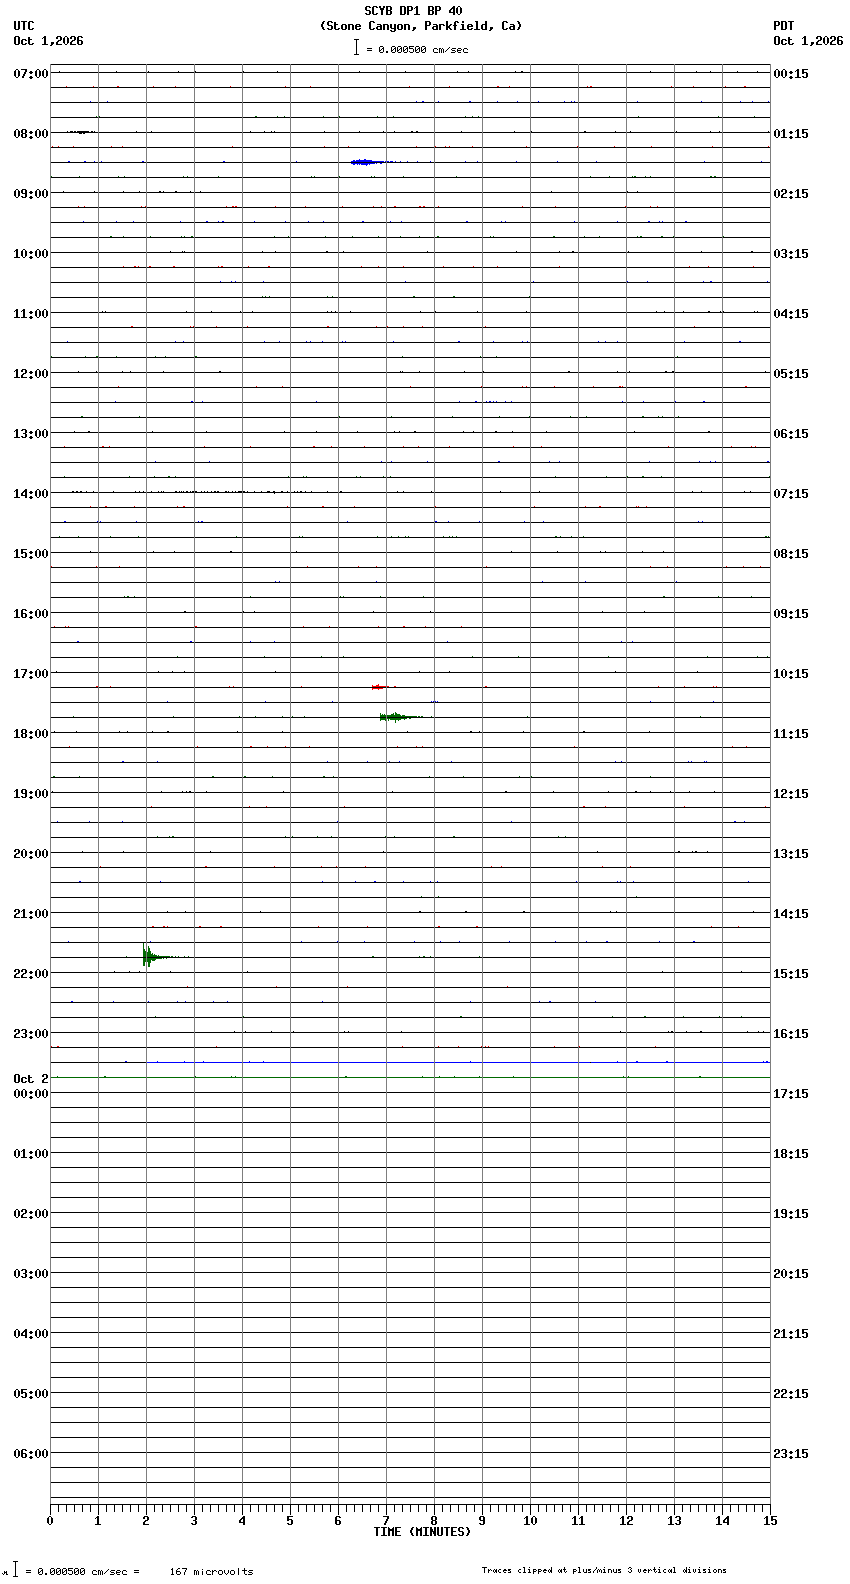Click the small red event on the 17:15 trace

pyautogui.click(x=378, y=687)
